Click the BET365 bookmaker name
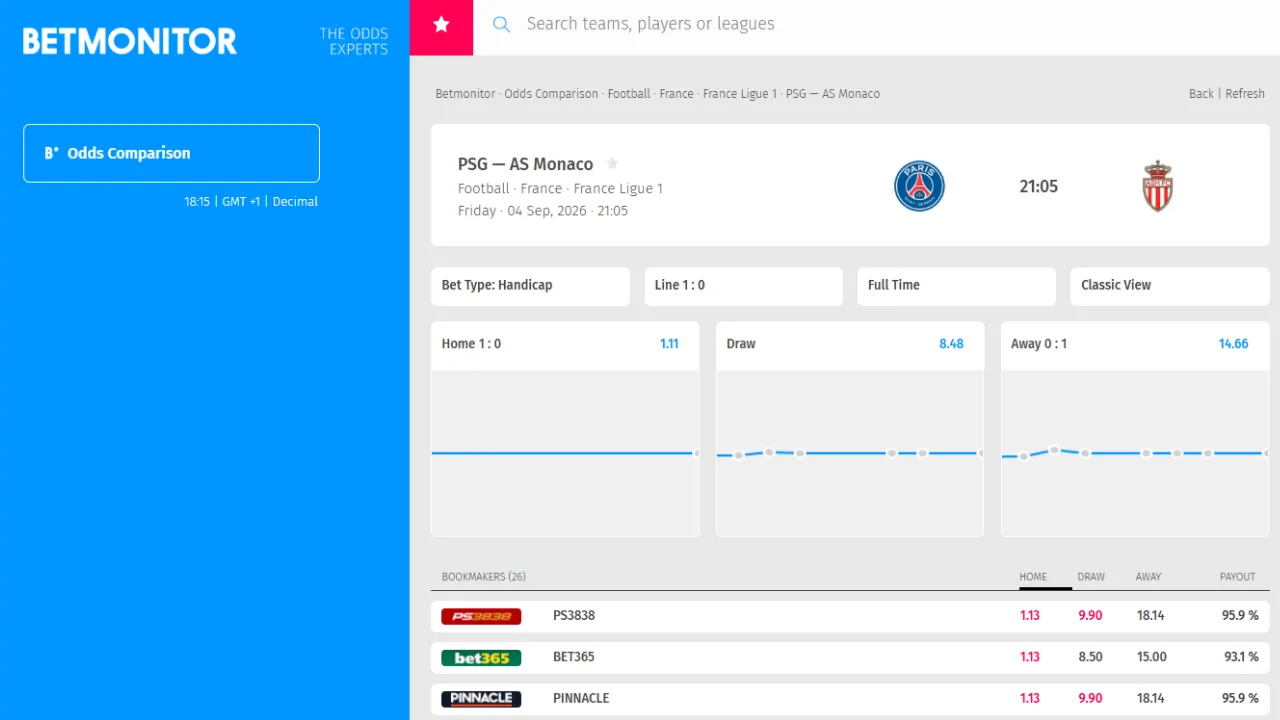 (x=574, y=657)
